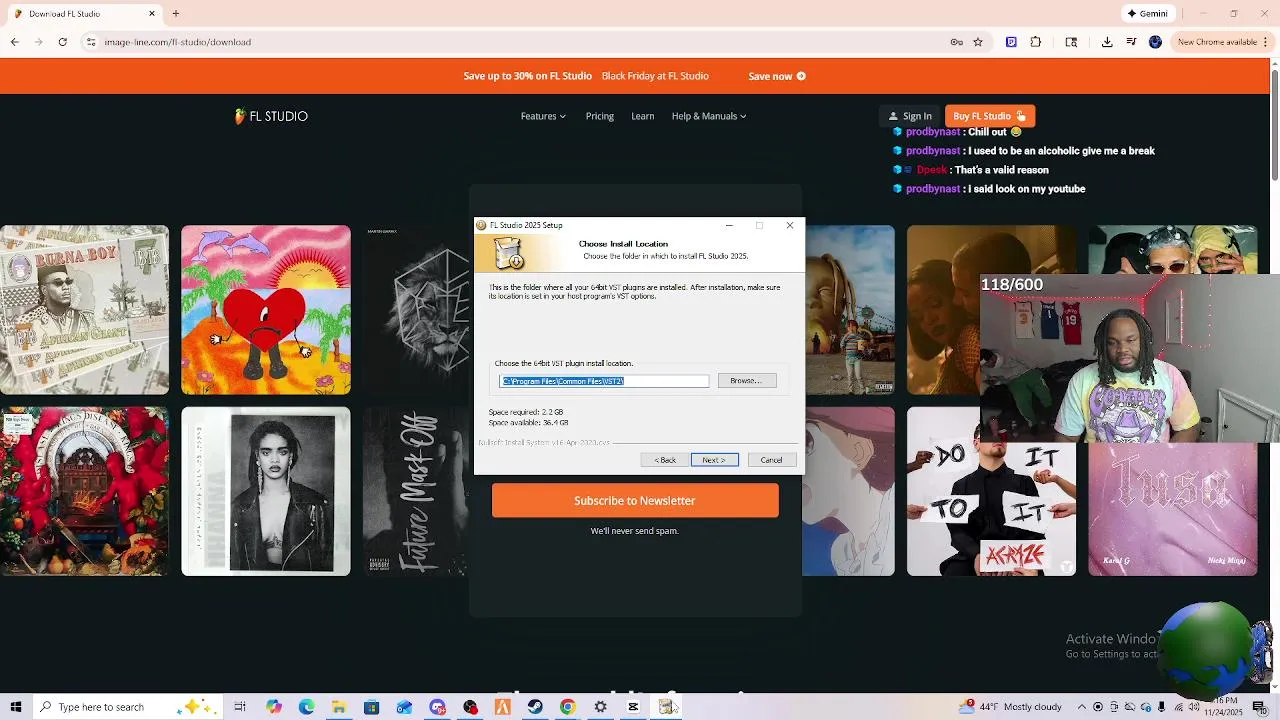Open the Windows Start menu
1280x720 pixels.
coord(15,707)
